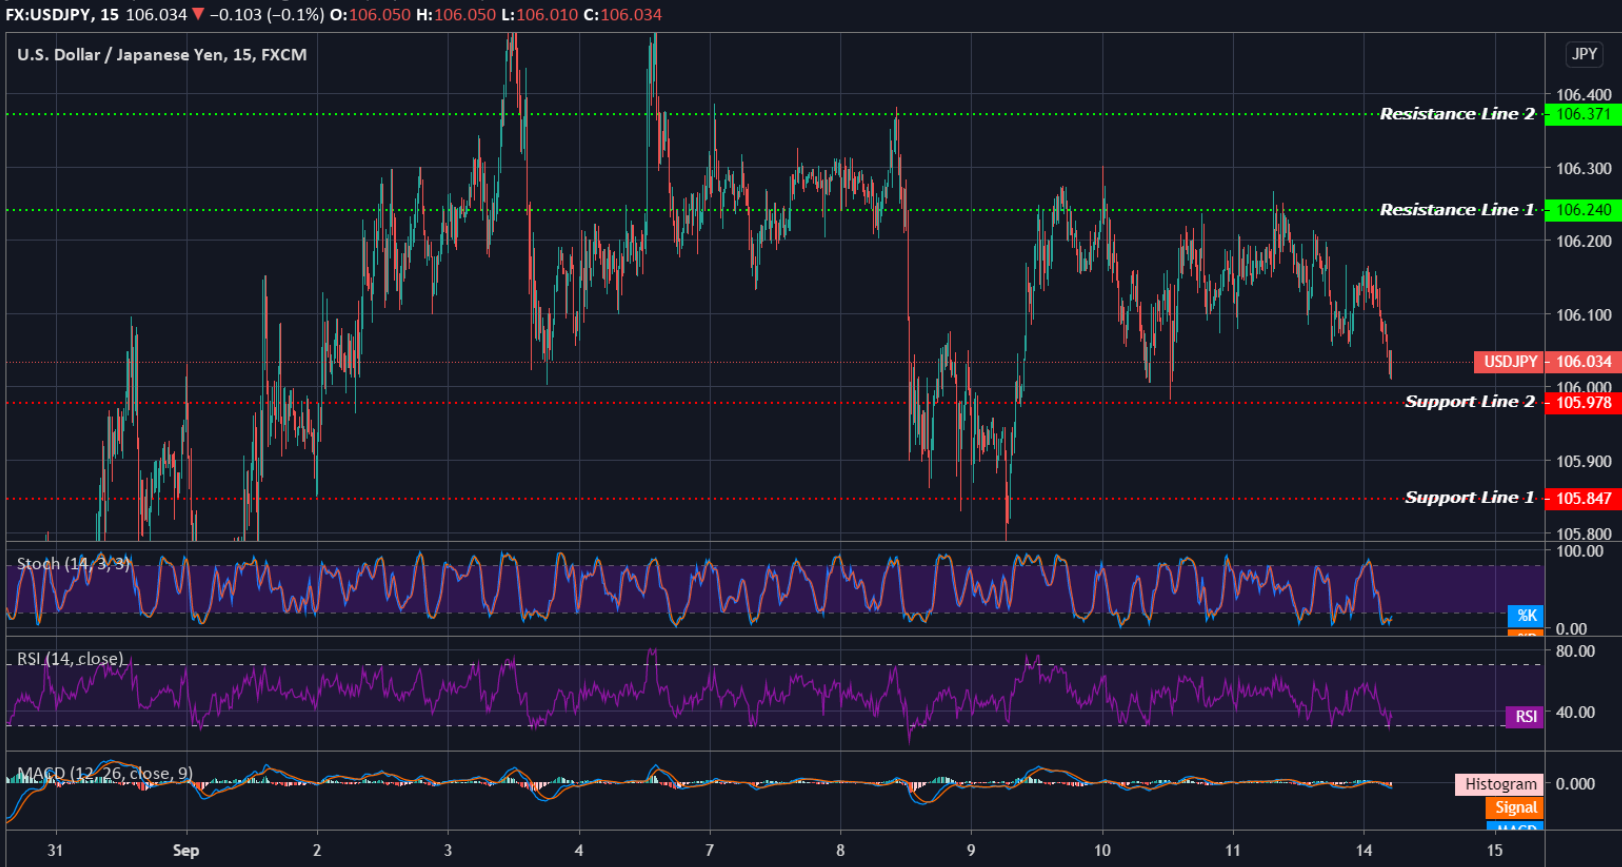This screenshot has height=867, width=1622.
Task: Click date 11 on time axis
Action: 1233,850
